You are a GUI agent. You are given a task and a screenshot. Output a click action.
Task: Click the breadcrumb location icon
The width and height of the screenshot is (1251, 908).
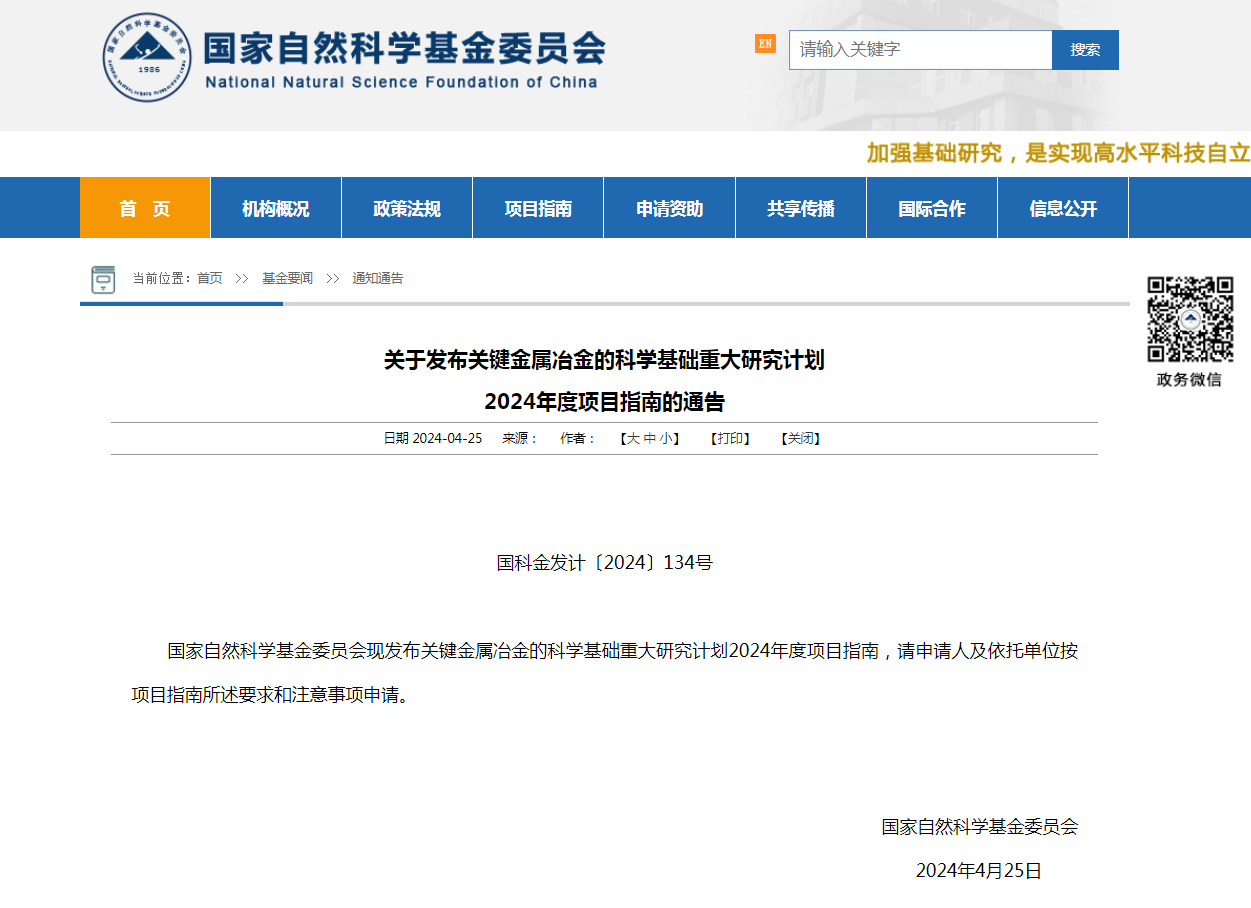pyautogui.click(x=103, y=279)
